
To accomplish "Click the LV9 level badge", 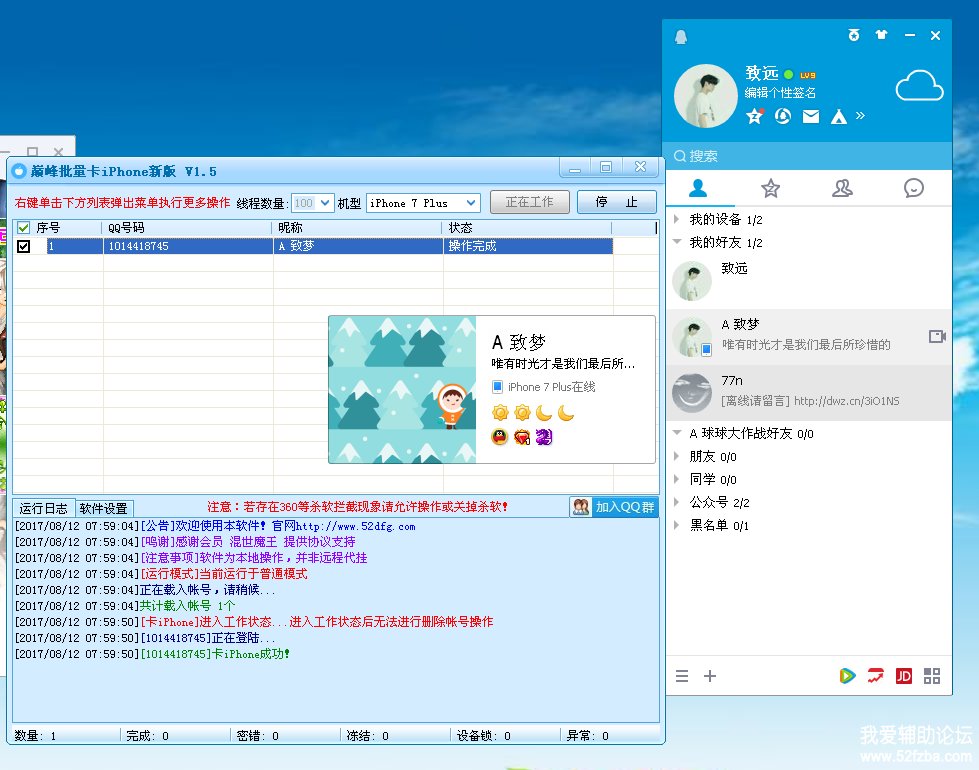I will pos(807,75).
